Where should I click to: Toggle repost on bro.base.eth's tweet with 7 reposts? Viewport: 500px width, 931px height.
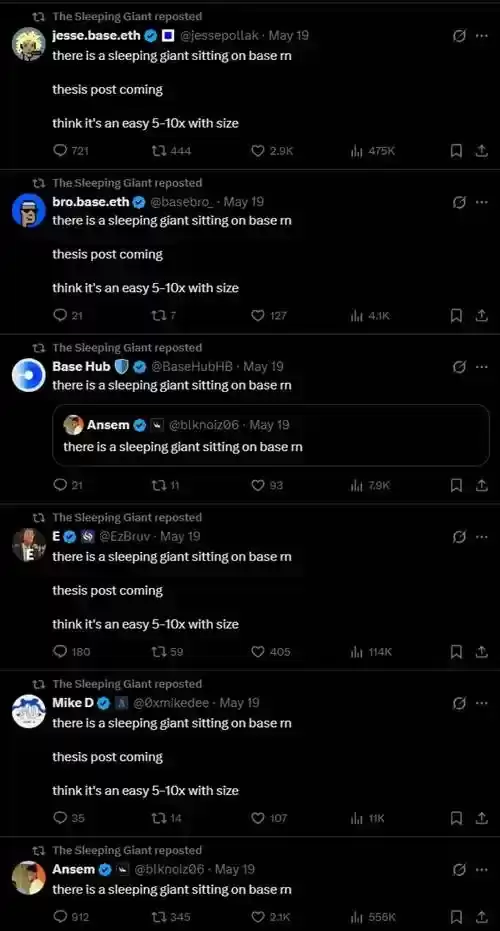click(164, 316)
